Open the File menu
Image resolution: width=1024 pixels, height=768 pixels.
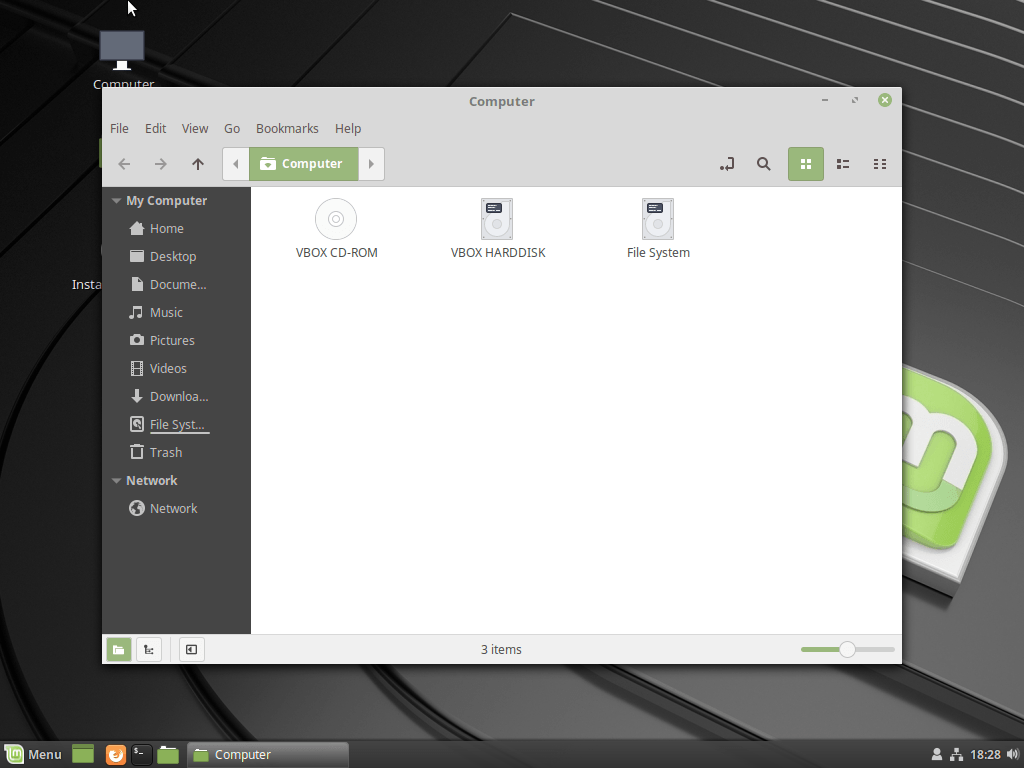pyautogui.click(x=119, y=129)
